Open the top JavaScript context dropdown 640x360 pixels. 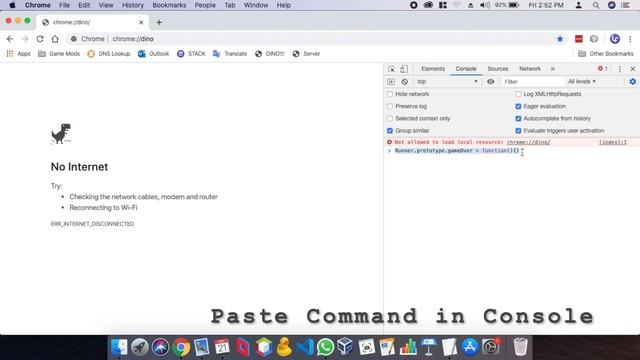[x=447, y=82]
